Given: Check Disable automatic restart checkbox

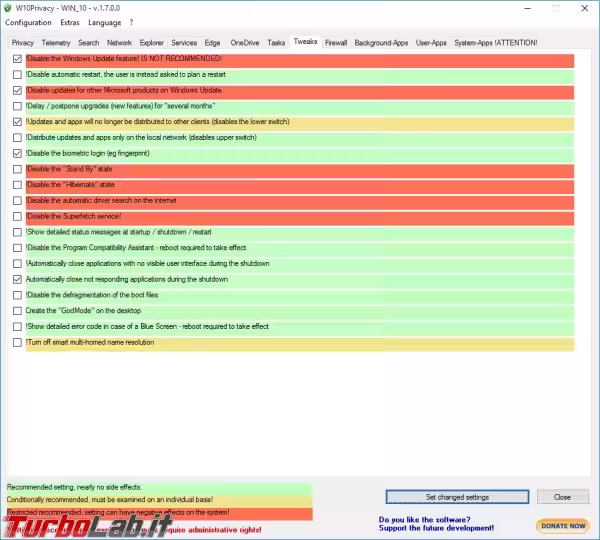Looking at the screenshot, I should click(x=17, y=75).
